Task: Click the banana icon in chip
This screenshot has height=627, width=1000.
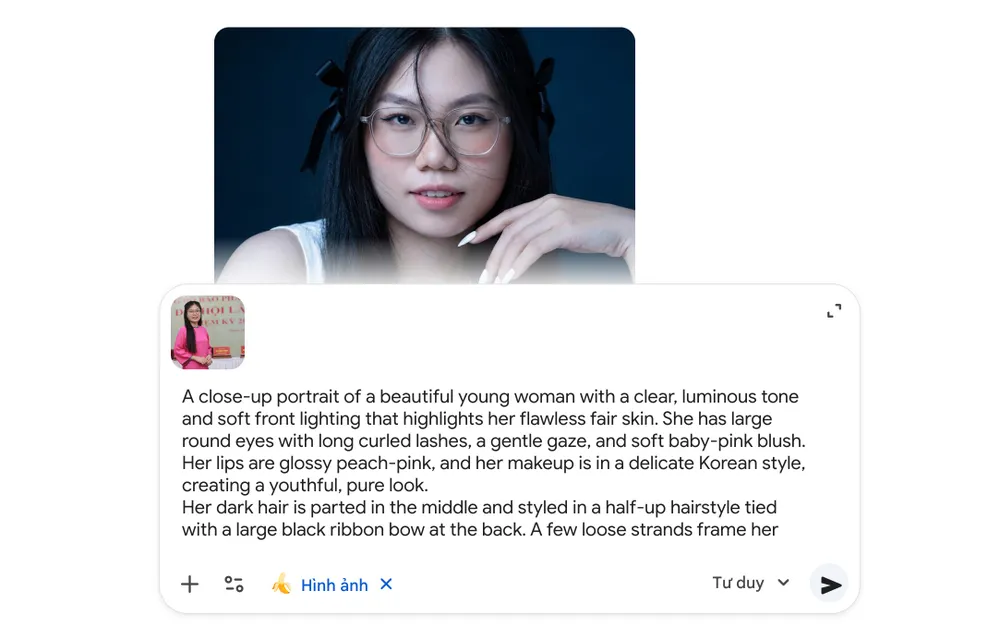Action: click(282, 584)
